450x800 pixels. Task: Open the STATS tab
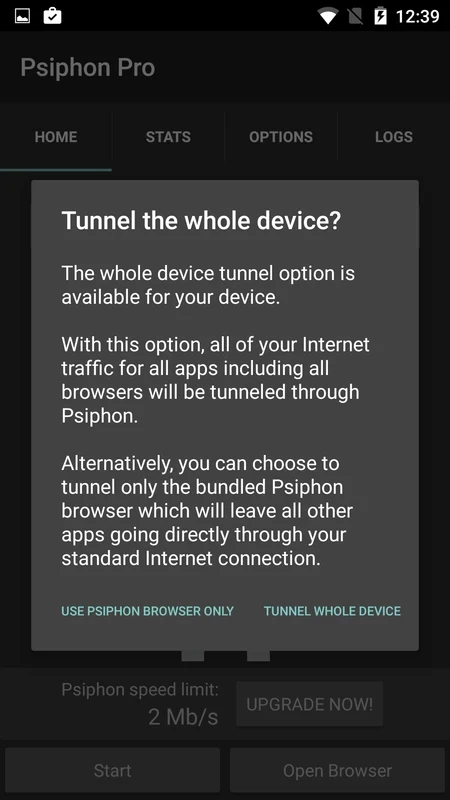[168, 137]
